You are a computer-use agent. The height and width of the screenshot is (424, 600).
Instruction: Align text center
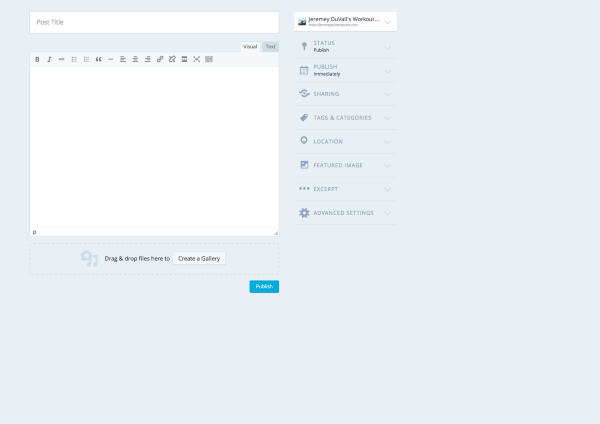click(135, 59)
